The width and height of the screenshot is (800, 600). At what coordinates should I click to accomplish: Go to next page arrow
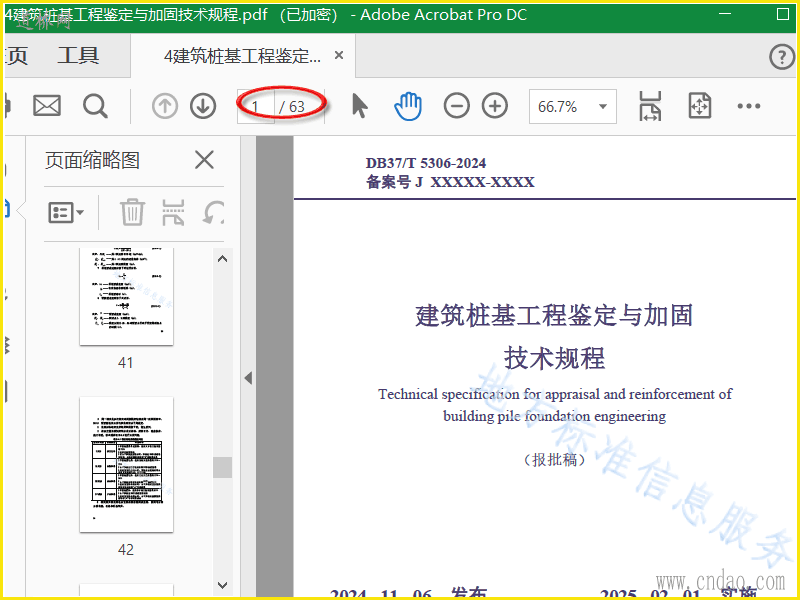(x=203, y=106)
